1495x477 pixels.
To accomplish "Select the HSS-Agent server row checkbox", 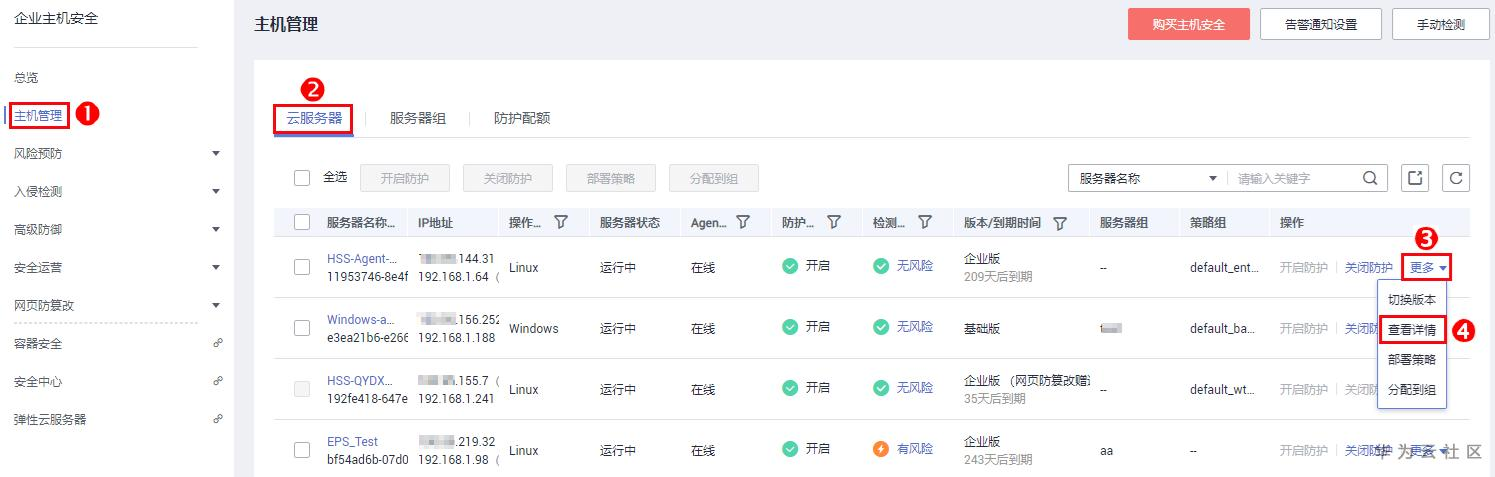I will pos(302,267).
